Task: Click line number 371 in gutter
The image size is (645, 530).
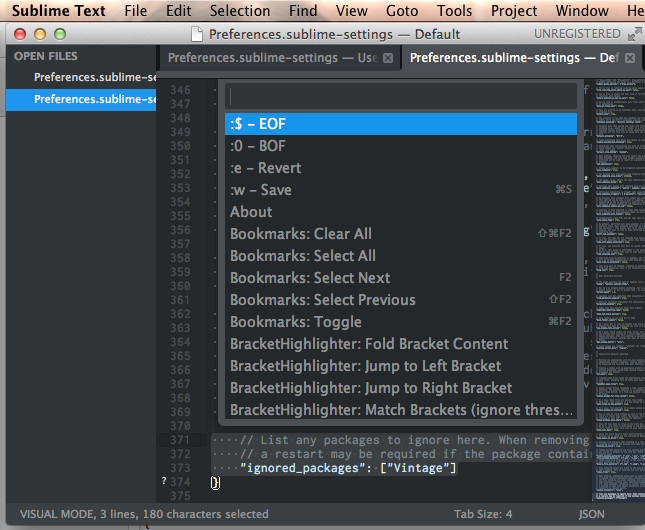Action: [180, 440]
